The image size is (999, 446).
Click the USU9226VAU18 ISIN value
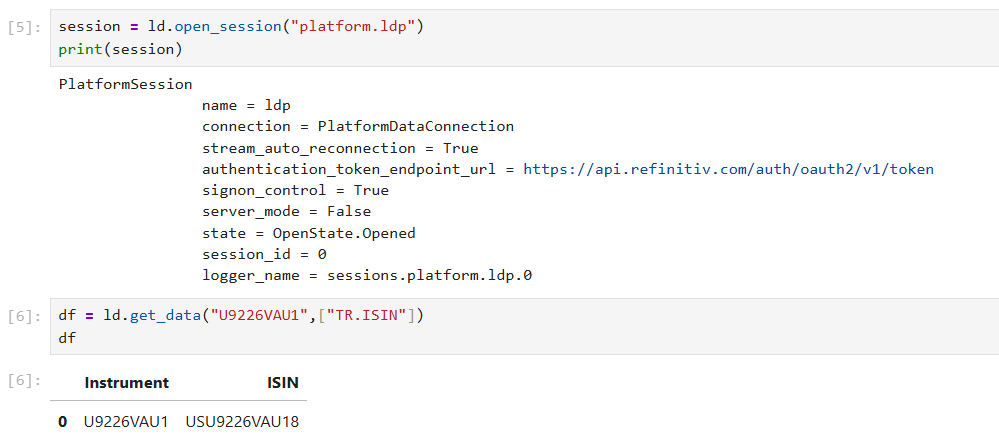pos(242,422)
